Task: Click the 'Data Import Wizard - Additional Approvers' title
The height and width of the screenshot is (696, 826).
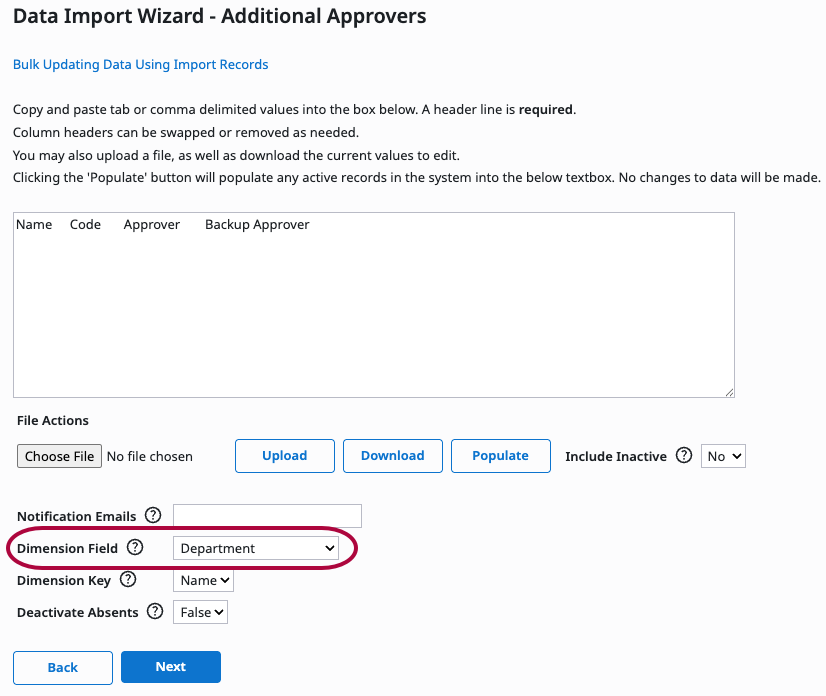Action: 219,16
